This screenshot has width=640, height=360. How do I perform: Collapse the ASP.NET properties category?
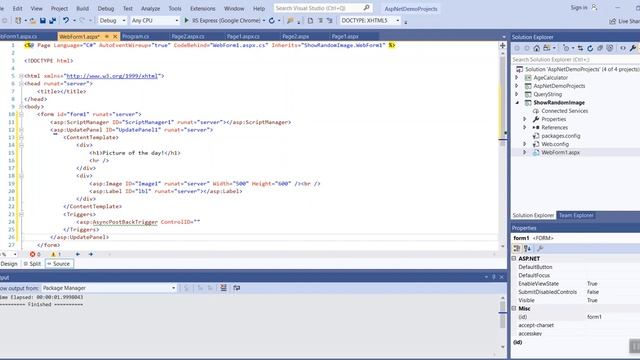514,258
